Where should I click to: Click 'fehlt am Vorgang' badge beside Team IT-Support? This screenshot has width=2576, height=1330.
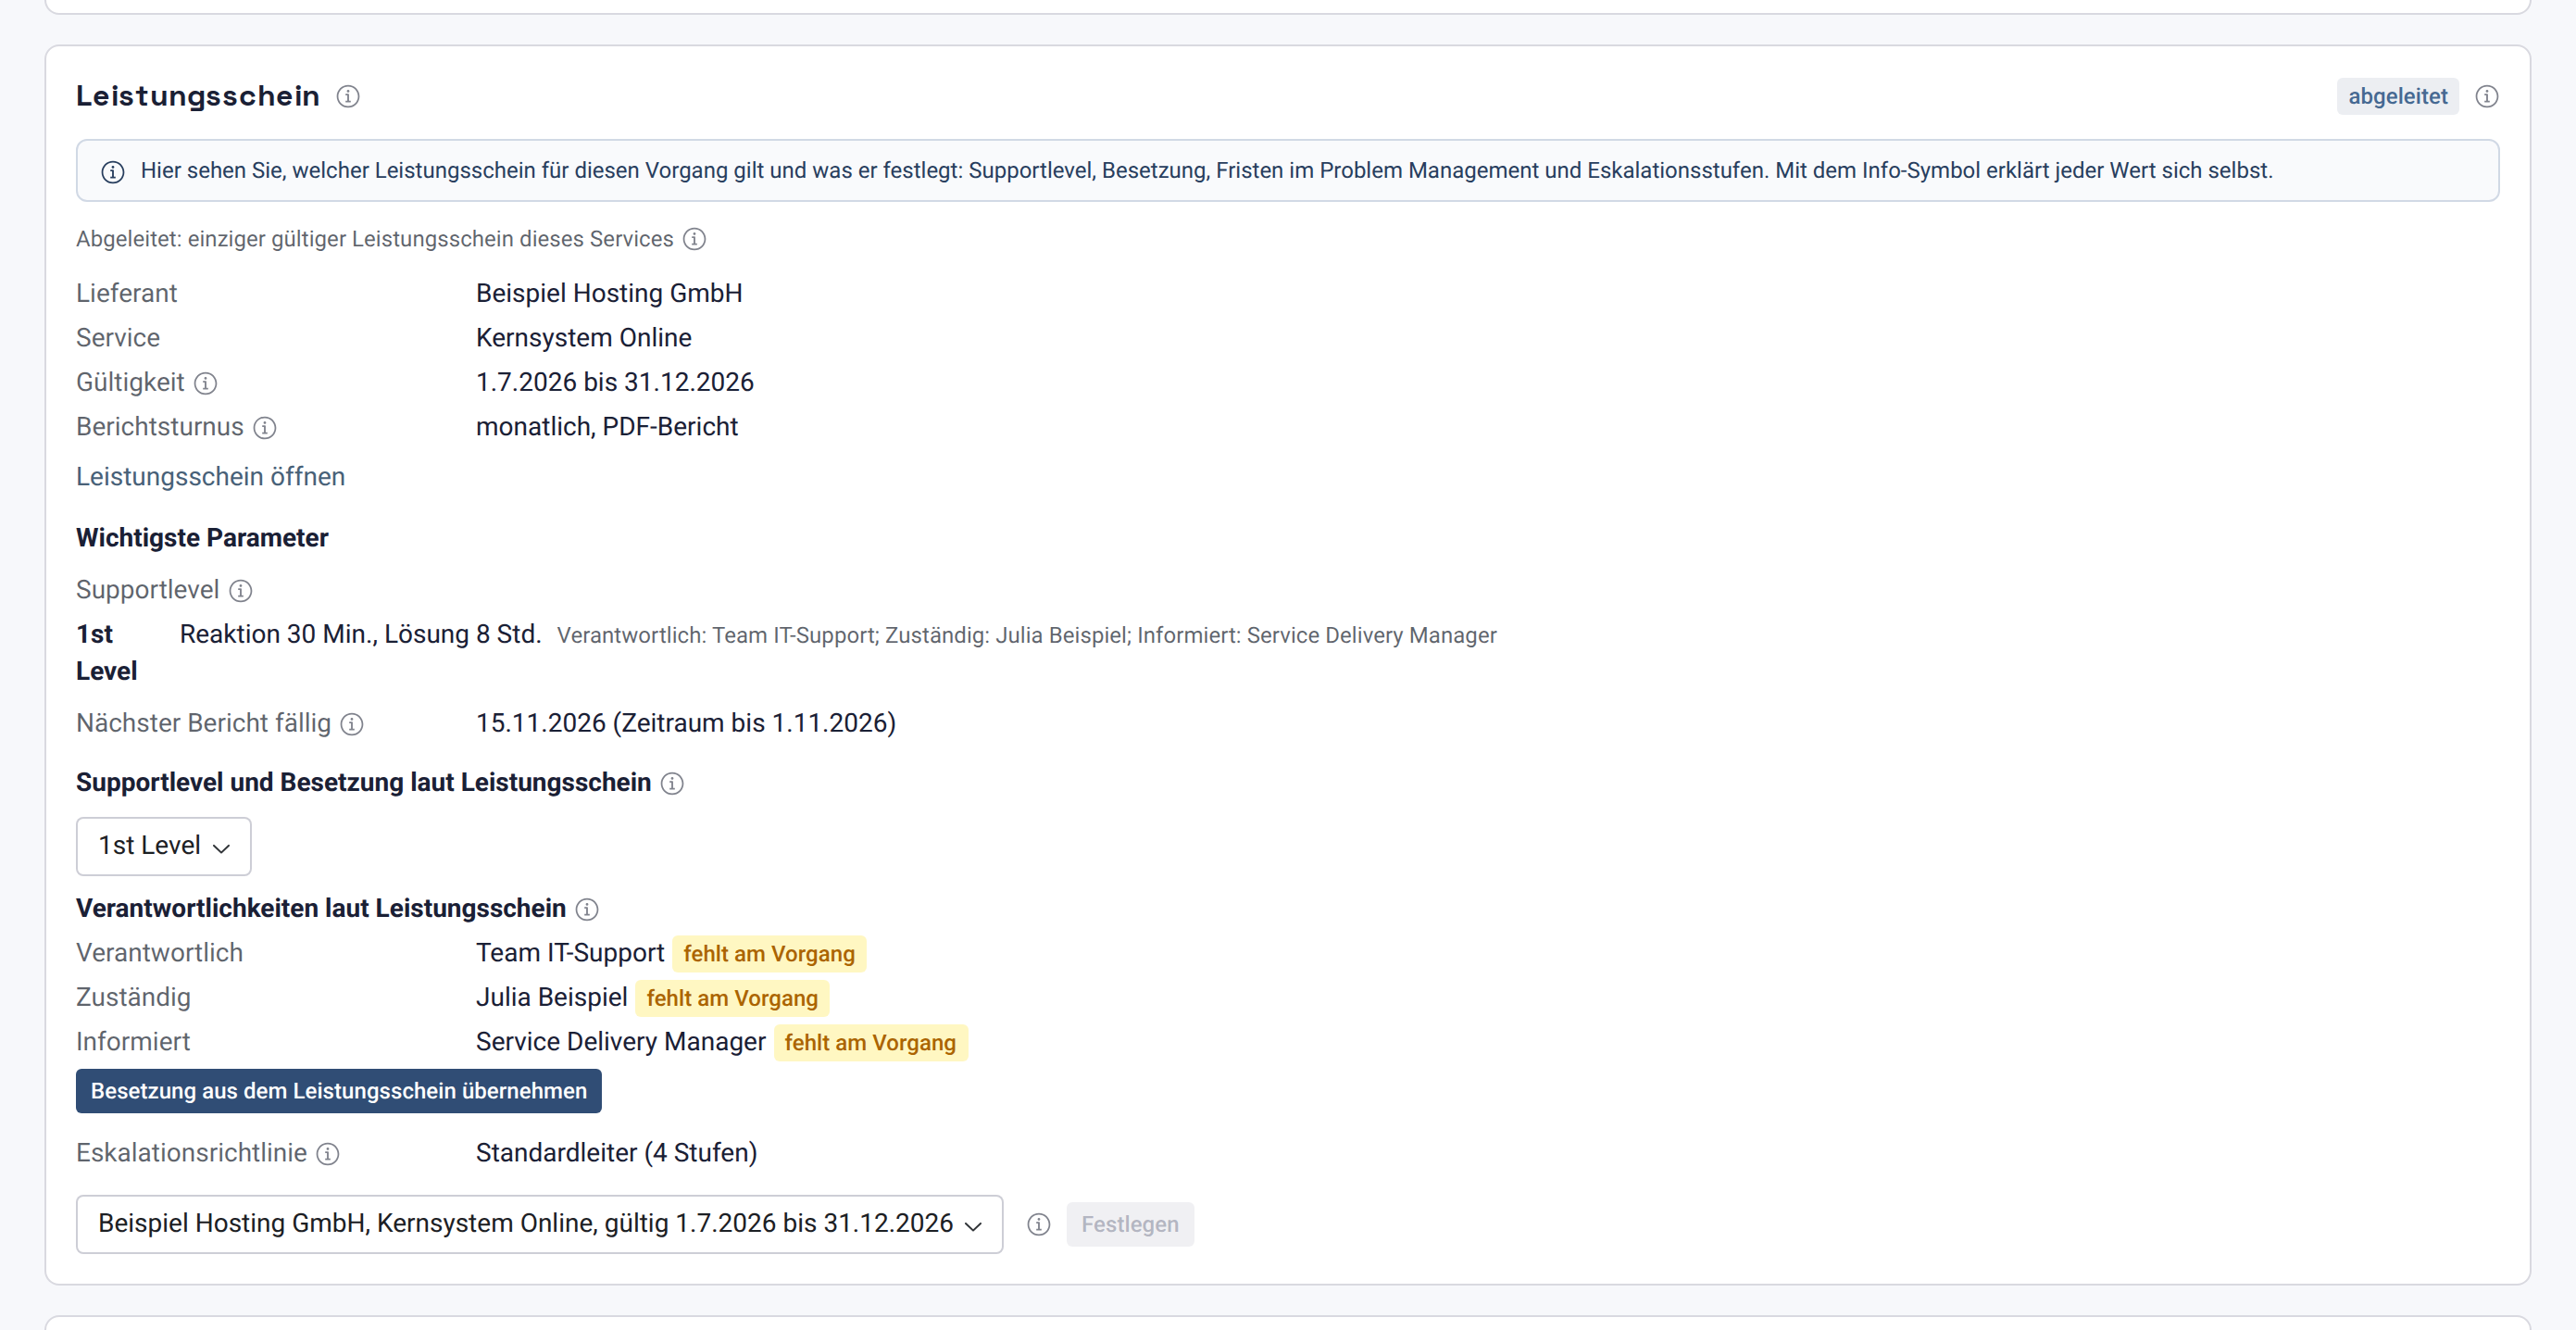(769, 953)
